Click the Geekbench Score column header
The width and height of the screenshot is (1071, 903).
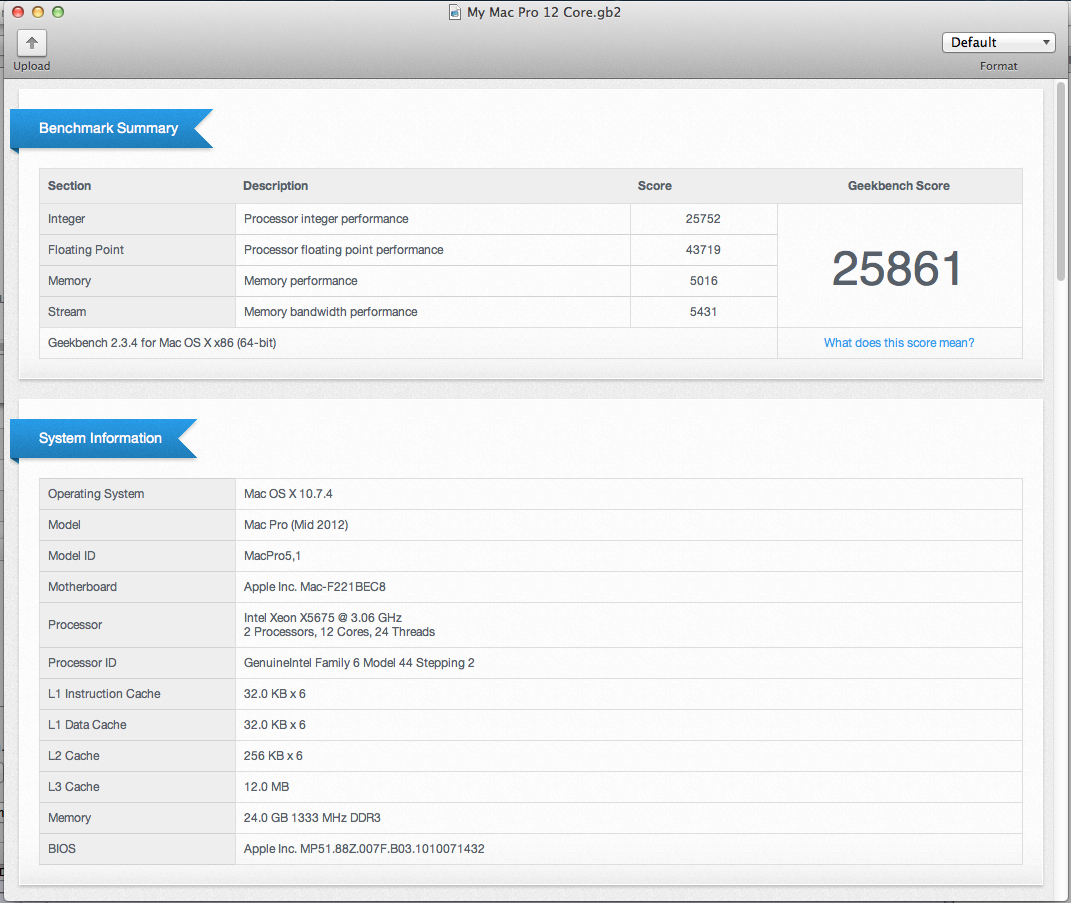[x=898, y=186]
